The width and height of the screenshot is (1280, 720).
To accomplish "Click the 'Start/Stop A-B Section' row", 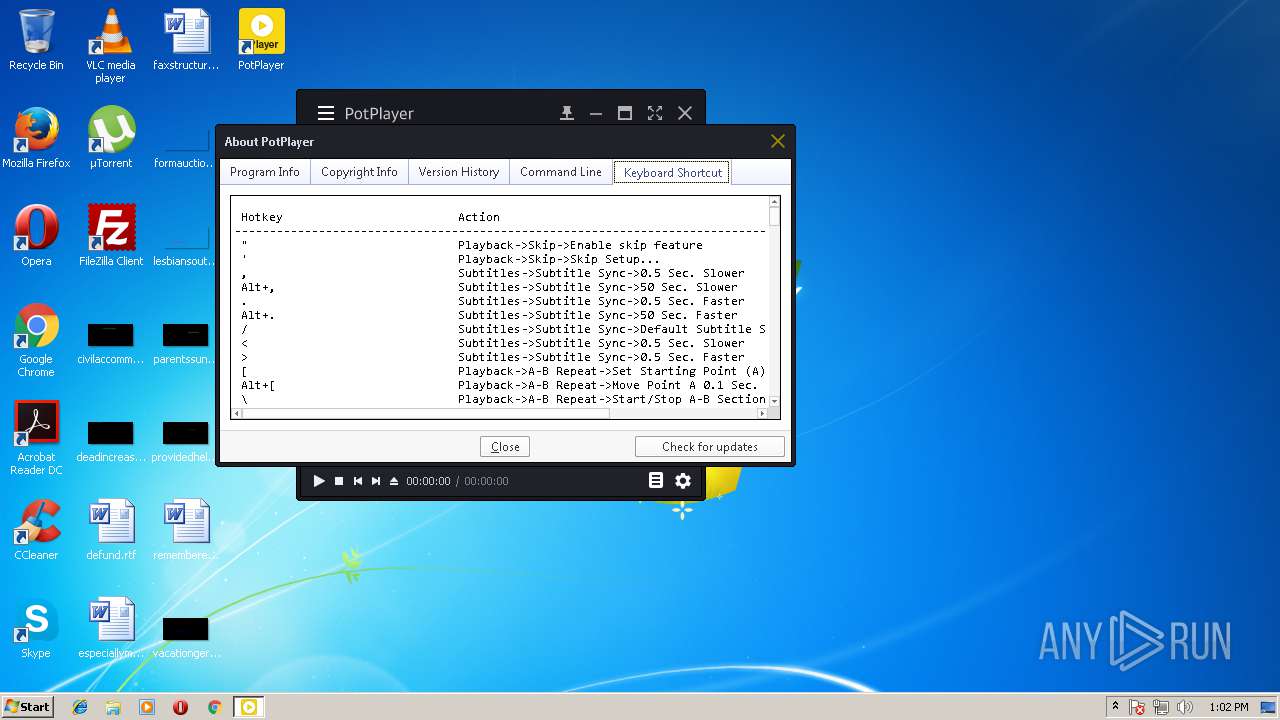I will tap(501, 399).
